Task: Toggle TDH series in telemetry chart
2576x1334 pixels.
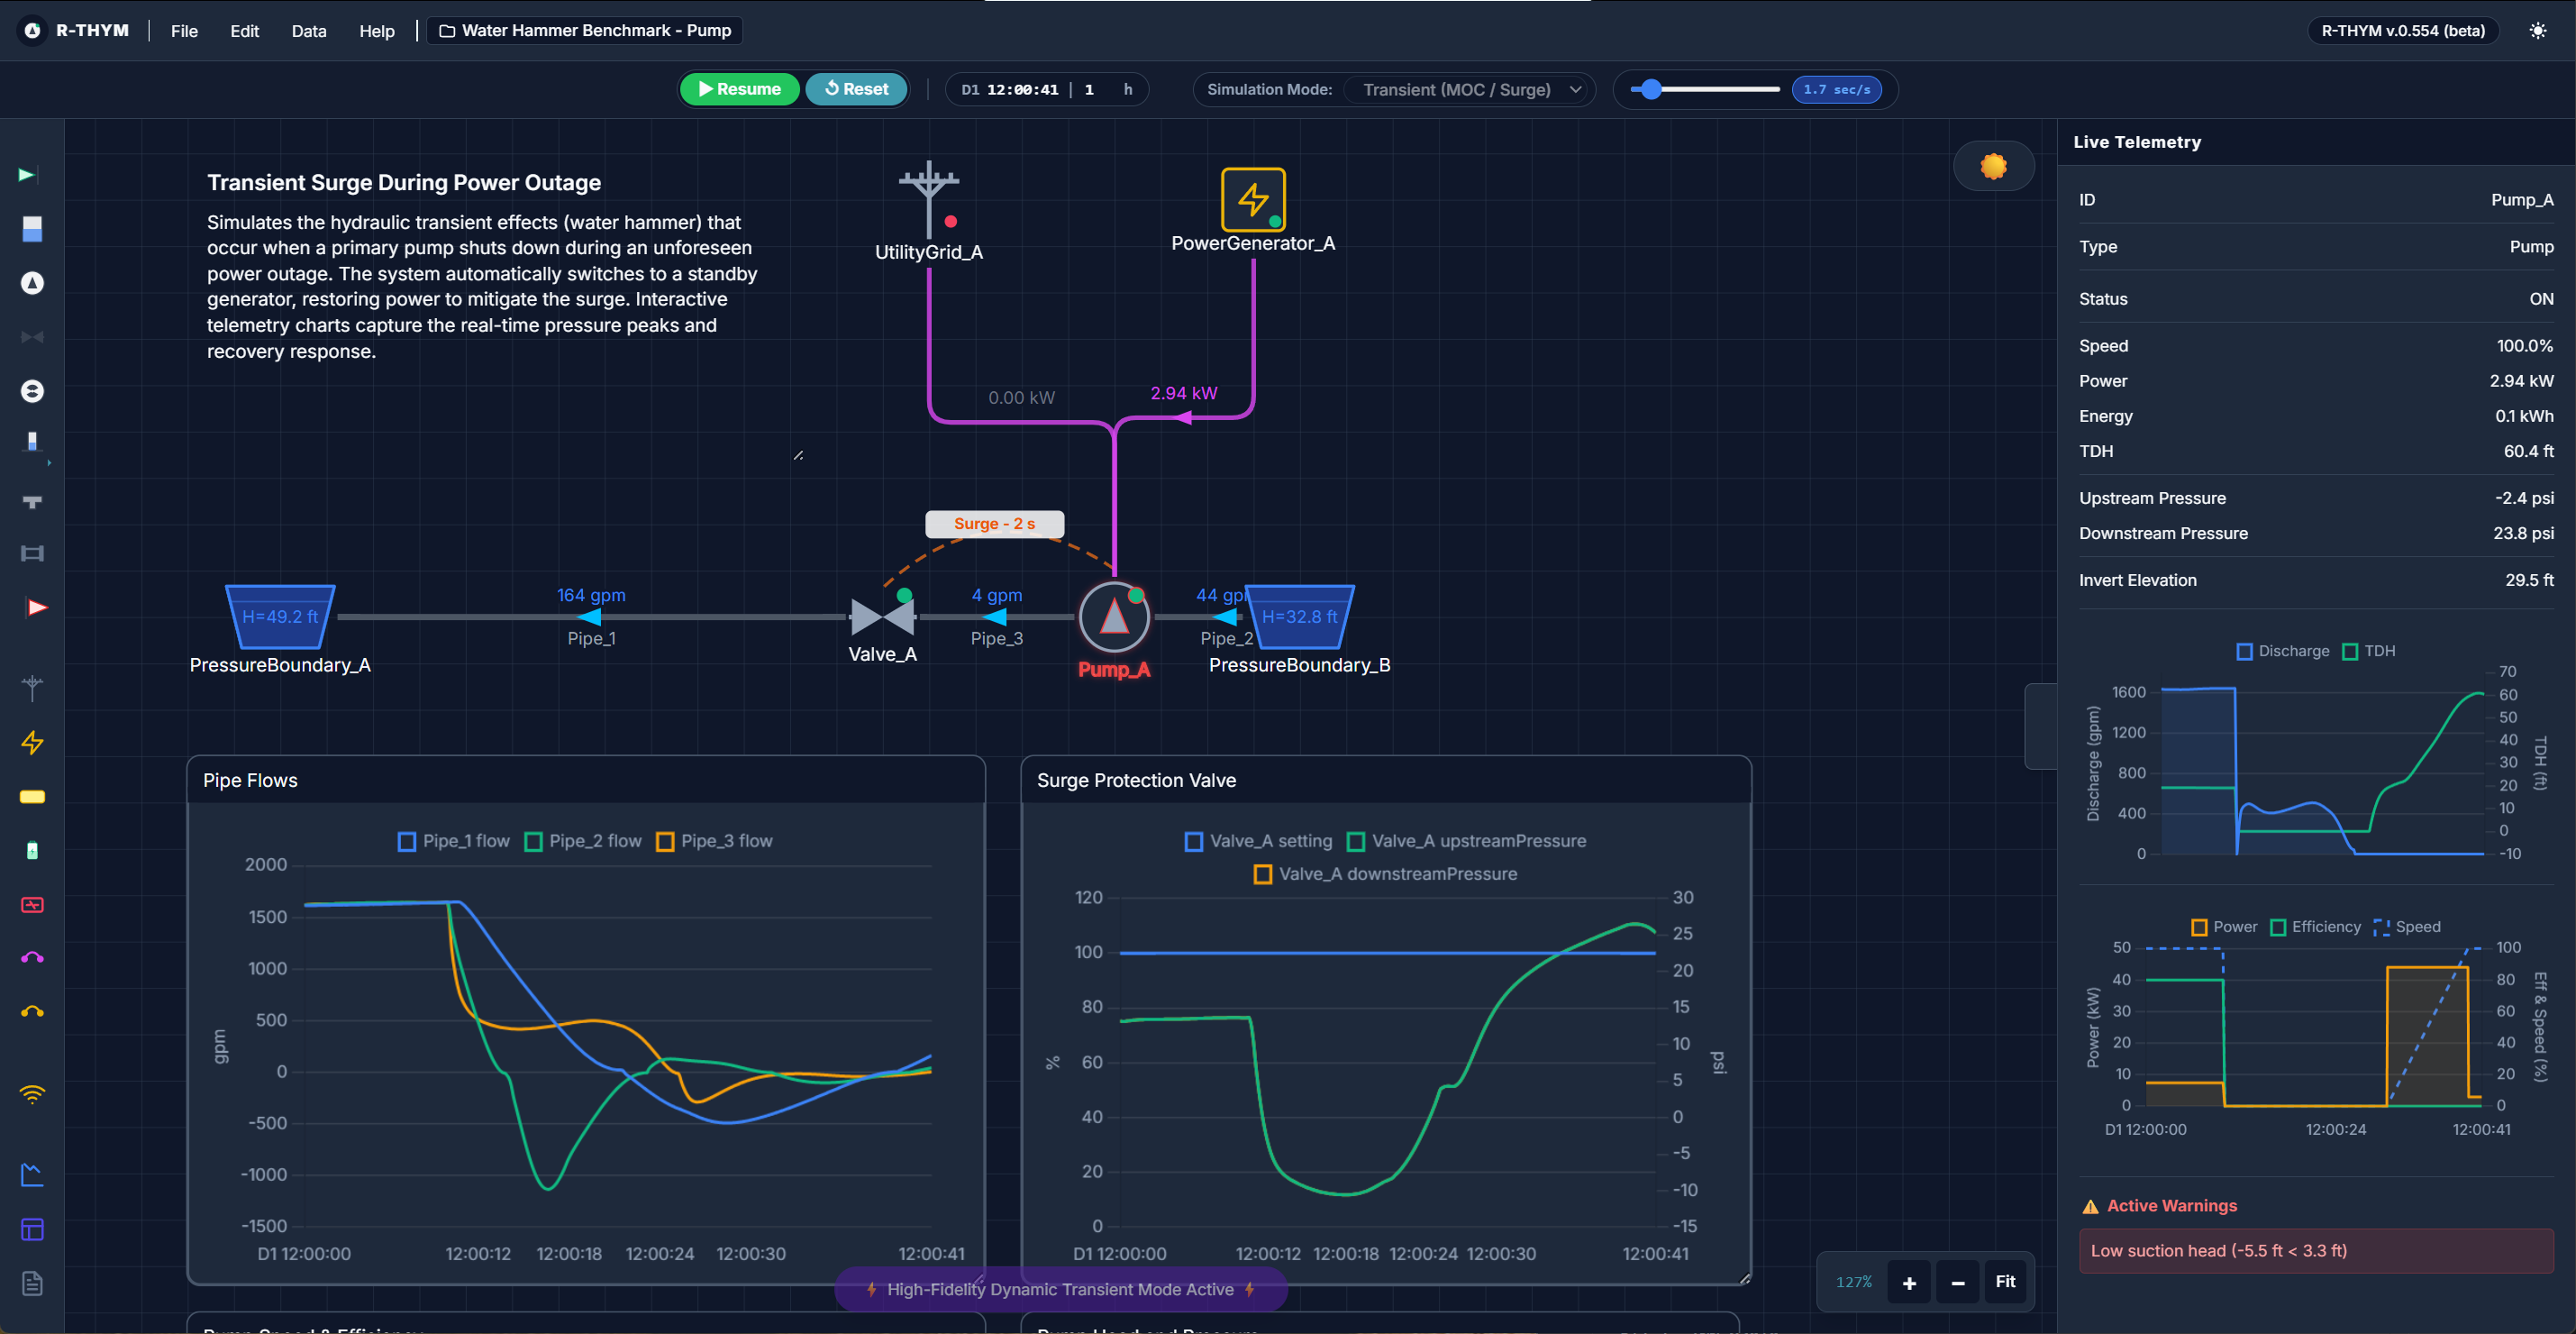Action: pyautogui.click(x=2368, y=651)
